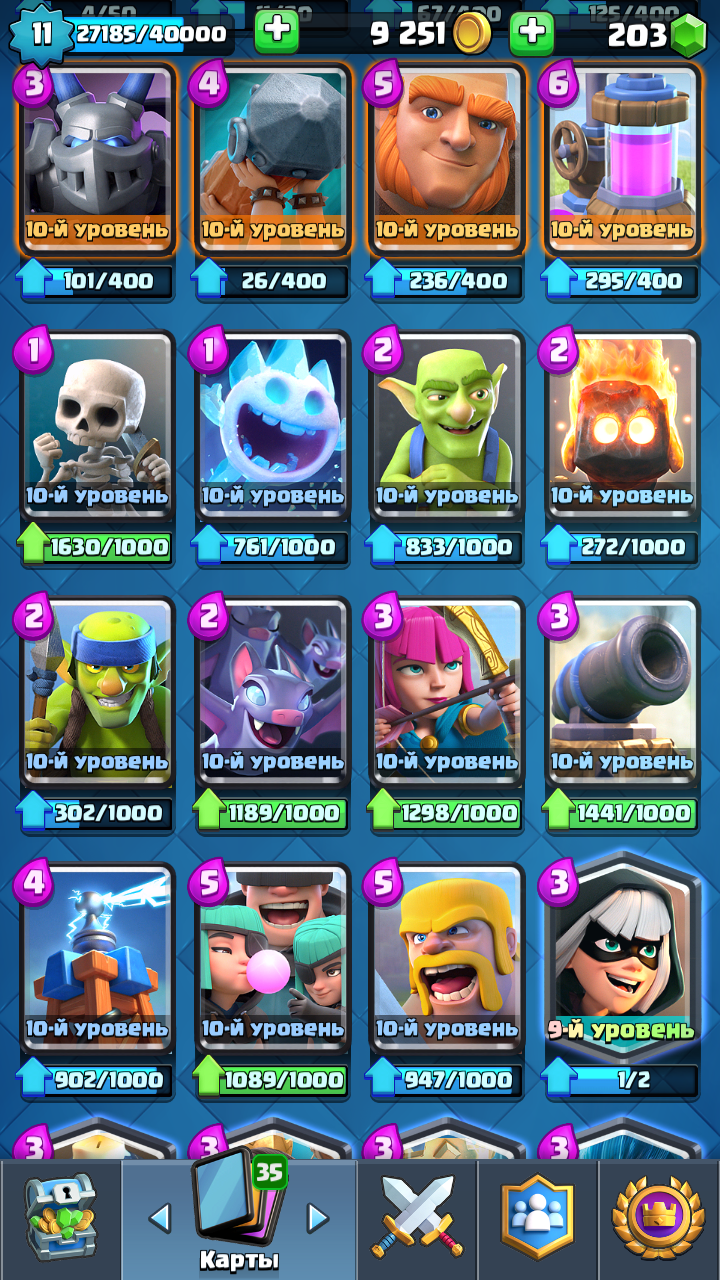The width and height of the screenshot is (720, 1280).
Task: Tap the Giant card progress bar 236/400
Action: pyautogui.click(x=447, y=281)
